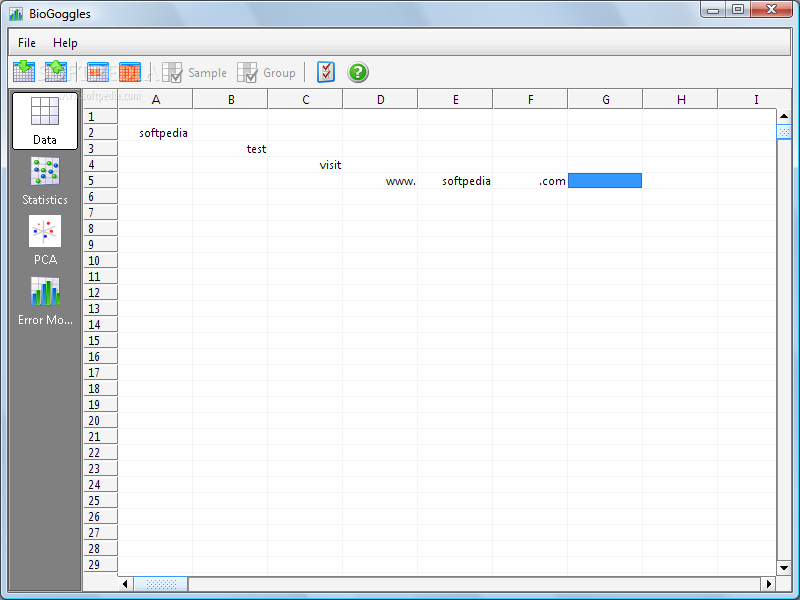Select row 29 header

(x=101, y=565)
